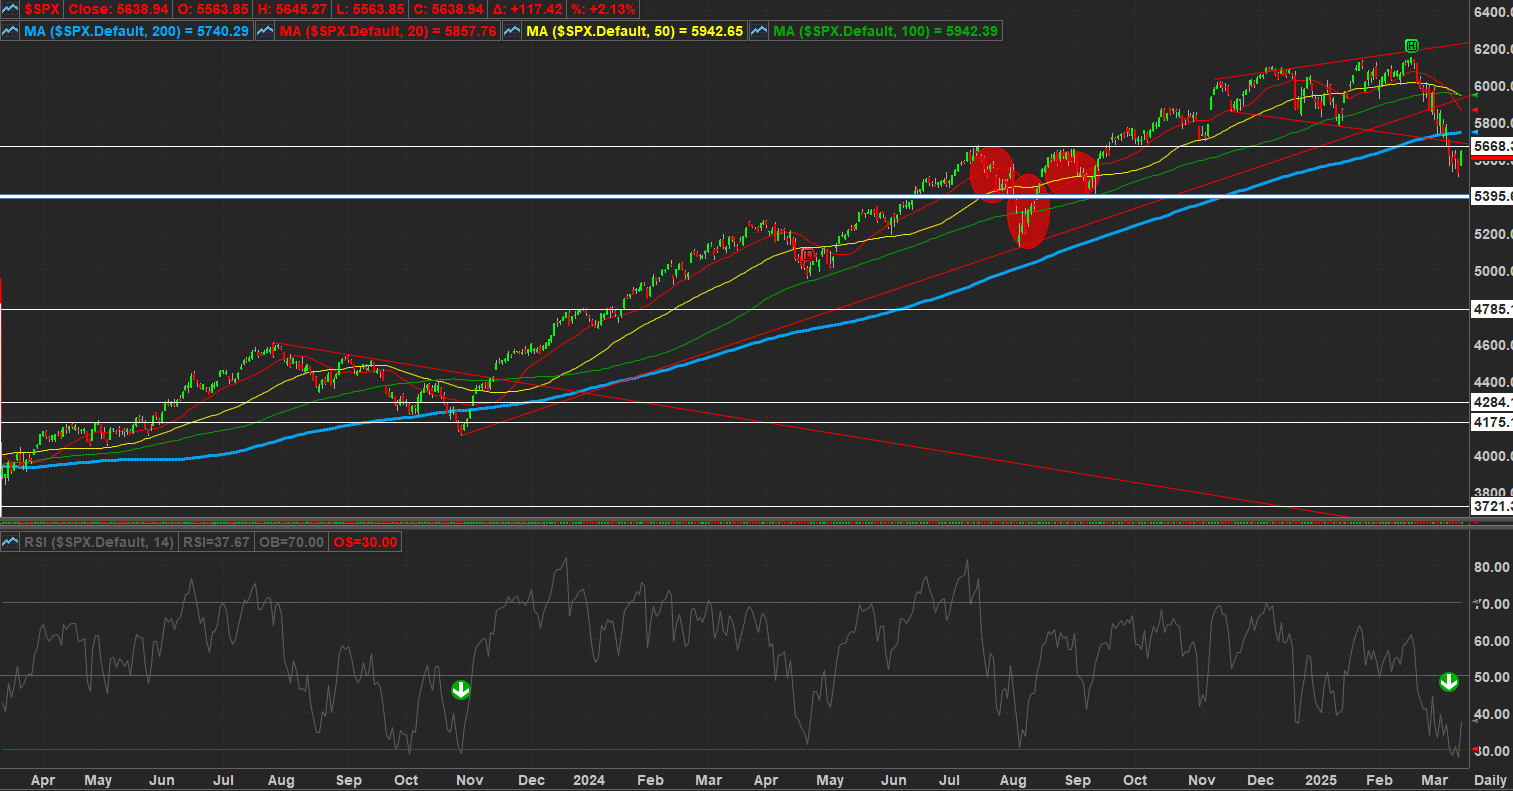
Task: Click the MA 200 indicator icon
Action: coord(11,31)
